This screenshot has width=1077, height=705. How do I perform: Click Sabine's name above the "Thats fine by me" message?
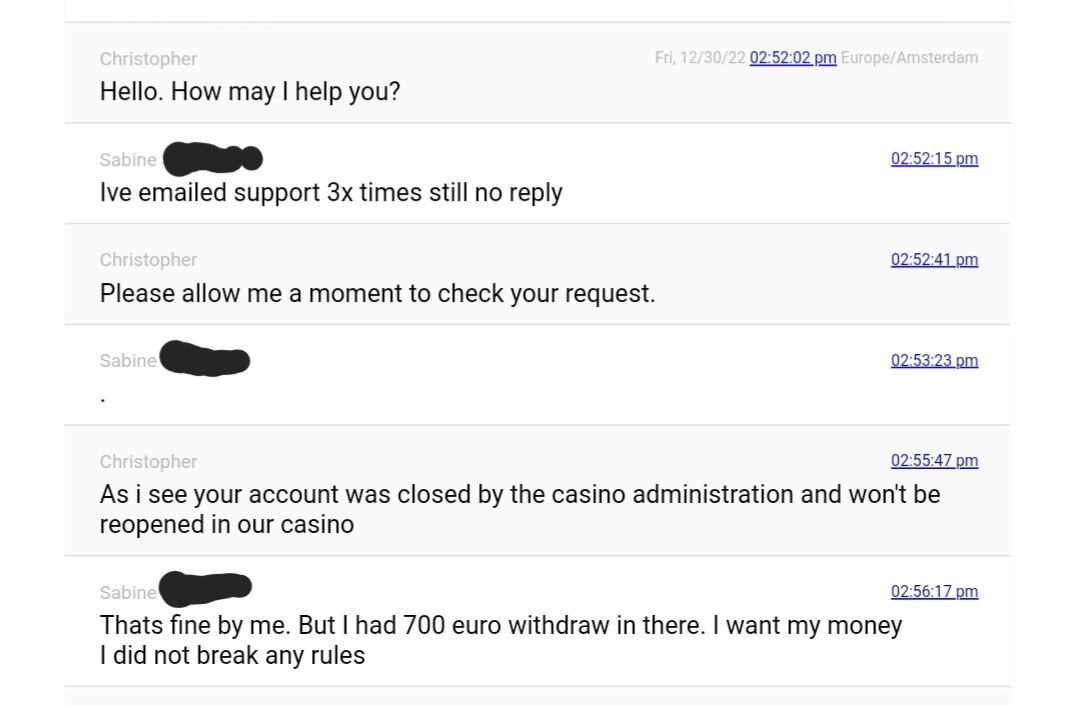click(x=128, y=593)
